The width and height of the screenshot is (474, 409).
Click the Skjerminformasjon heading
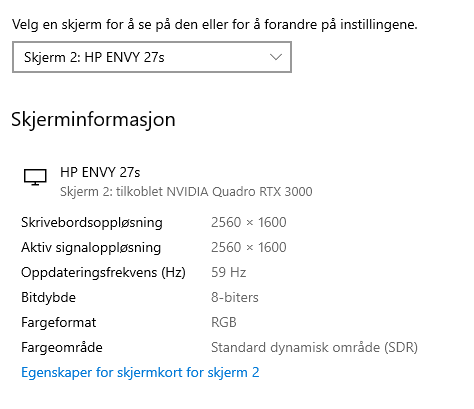(x=93, y=120)
